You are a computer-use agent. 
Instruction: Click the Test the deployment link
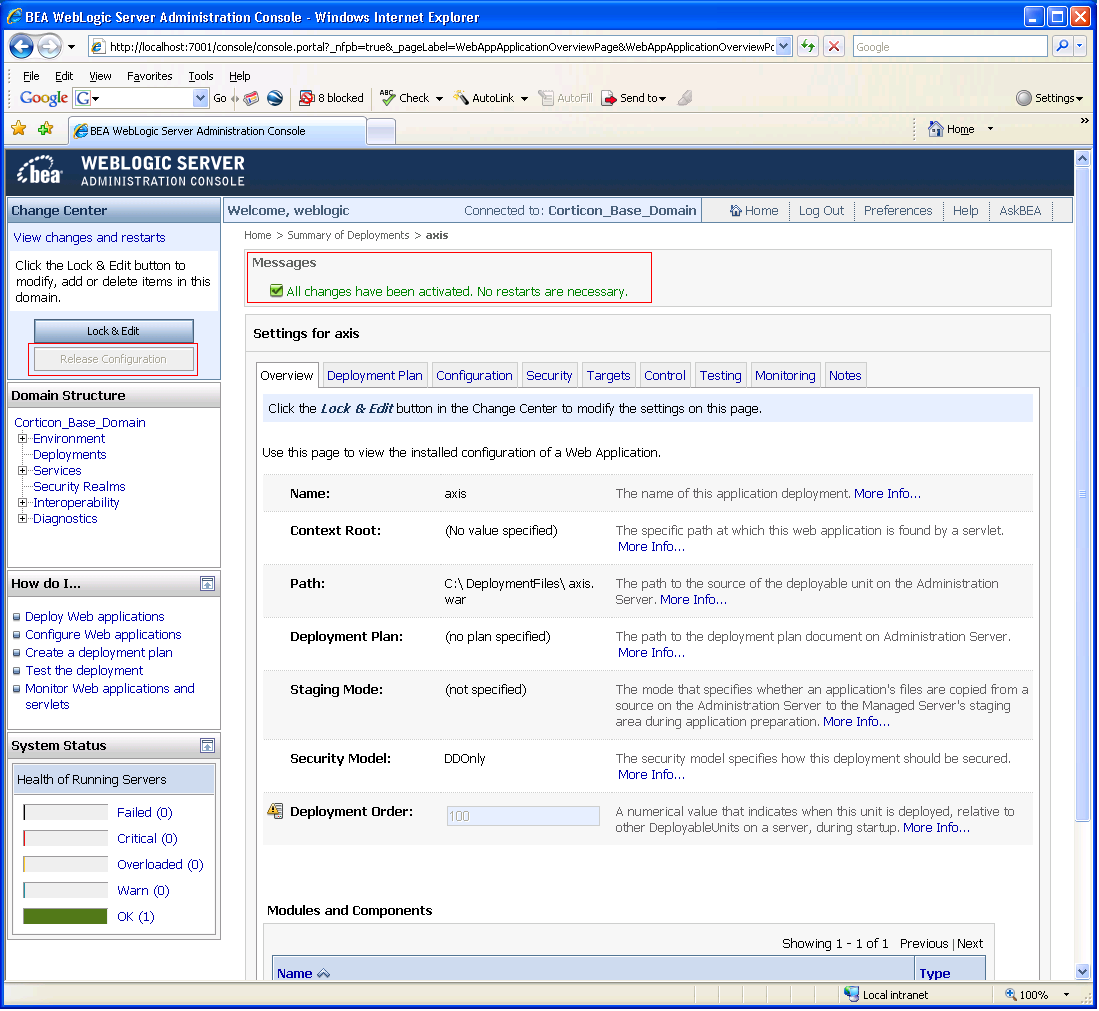[x=84, y=671]
